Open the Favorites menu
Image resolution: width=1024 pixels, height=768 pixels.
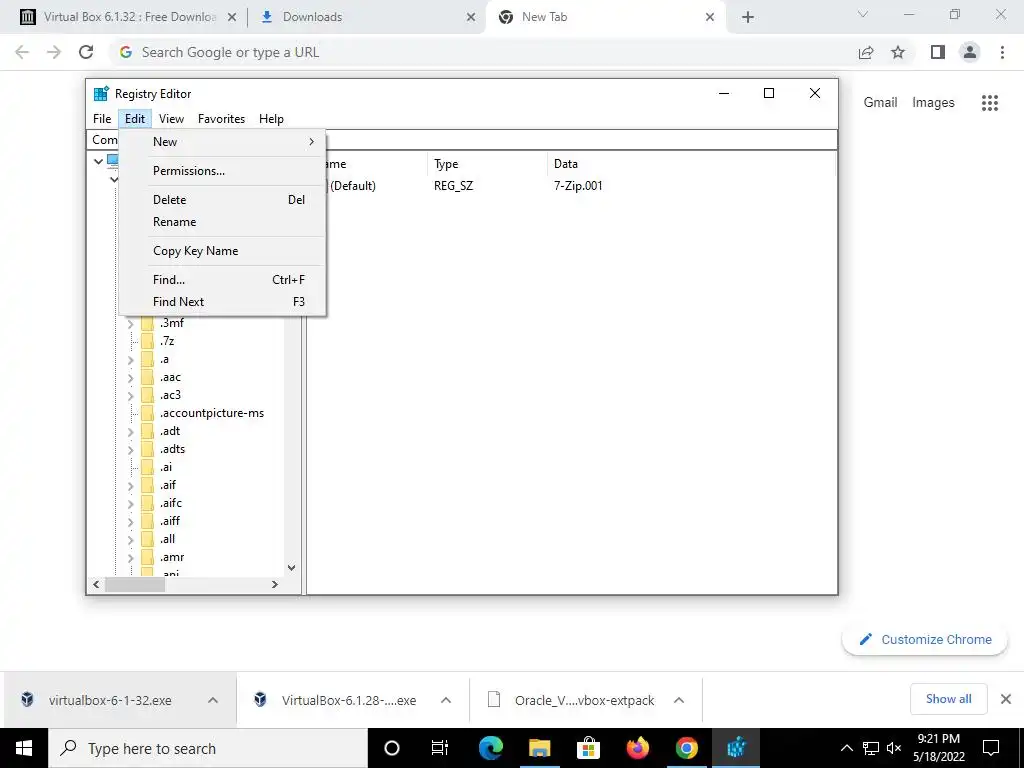[x=221, y=119]
